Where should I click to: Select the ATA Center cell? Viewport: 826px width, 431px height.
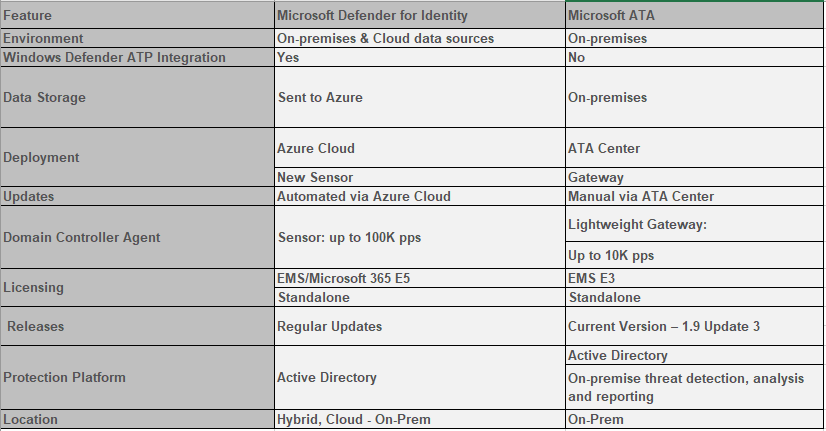click(693, 148)
